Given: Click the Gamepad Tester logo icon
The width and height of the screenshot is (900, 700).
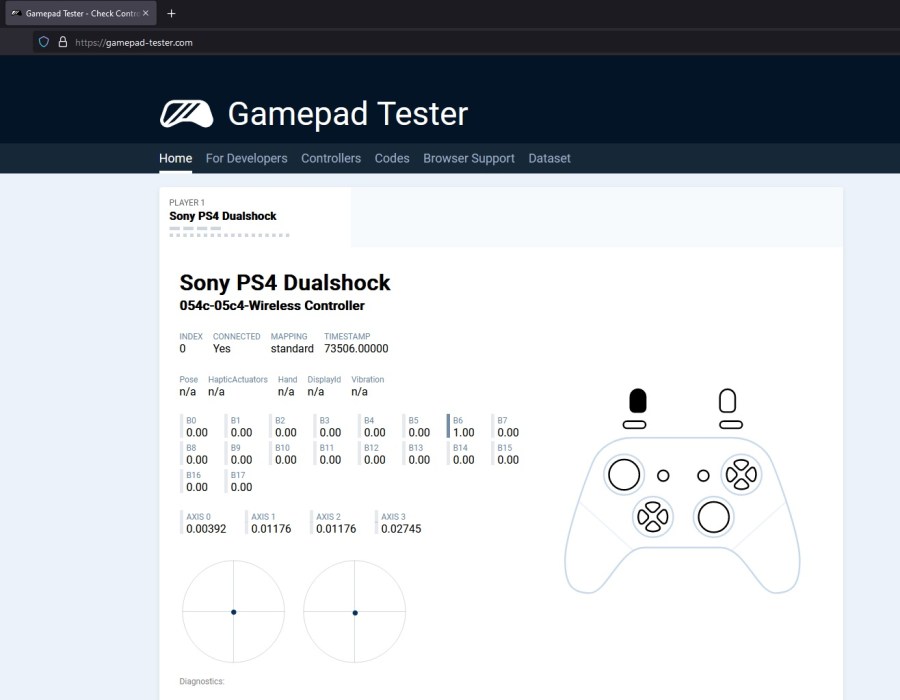Looking at the screenshot, I should pos(186,114).
